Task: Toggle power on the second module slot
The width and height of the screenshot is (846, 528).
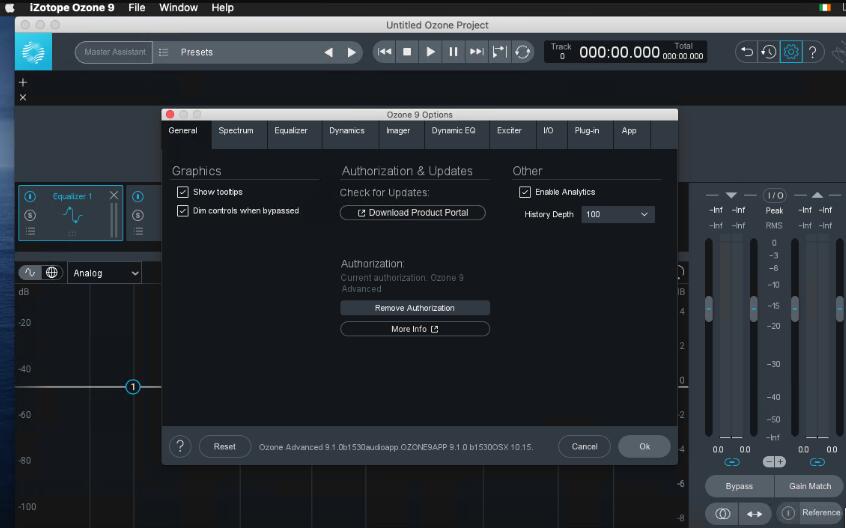Action: pos(138,196)
